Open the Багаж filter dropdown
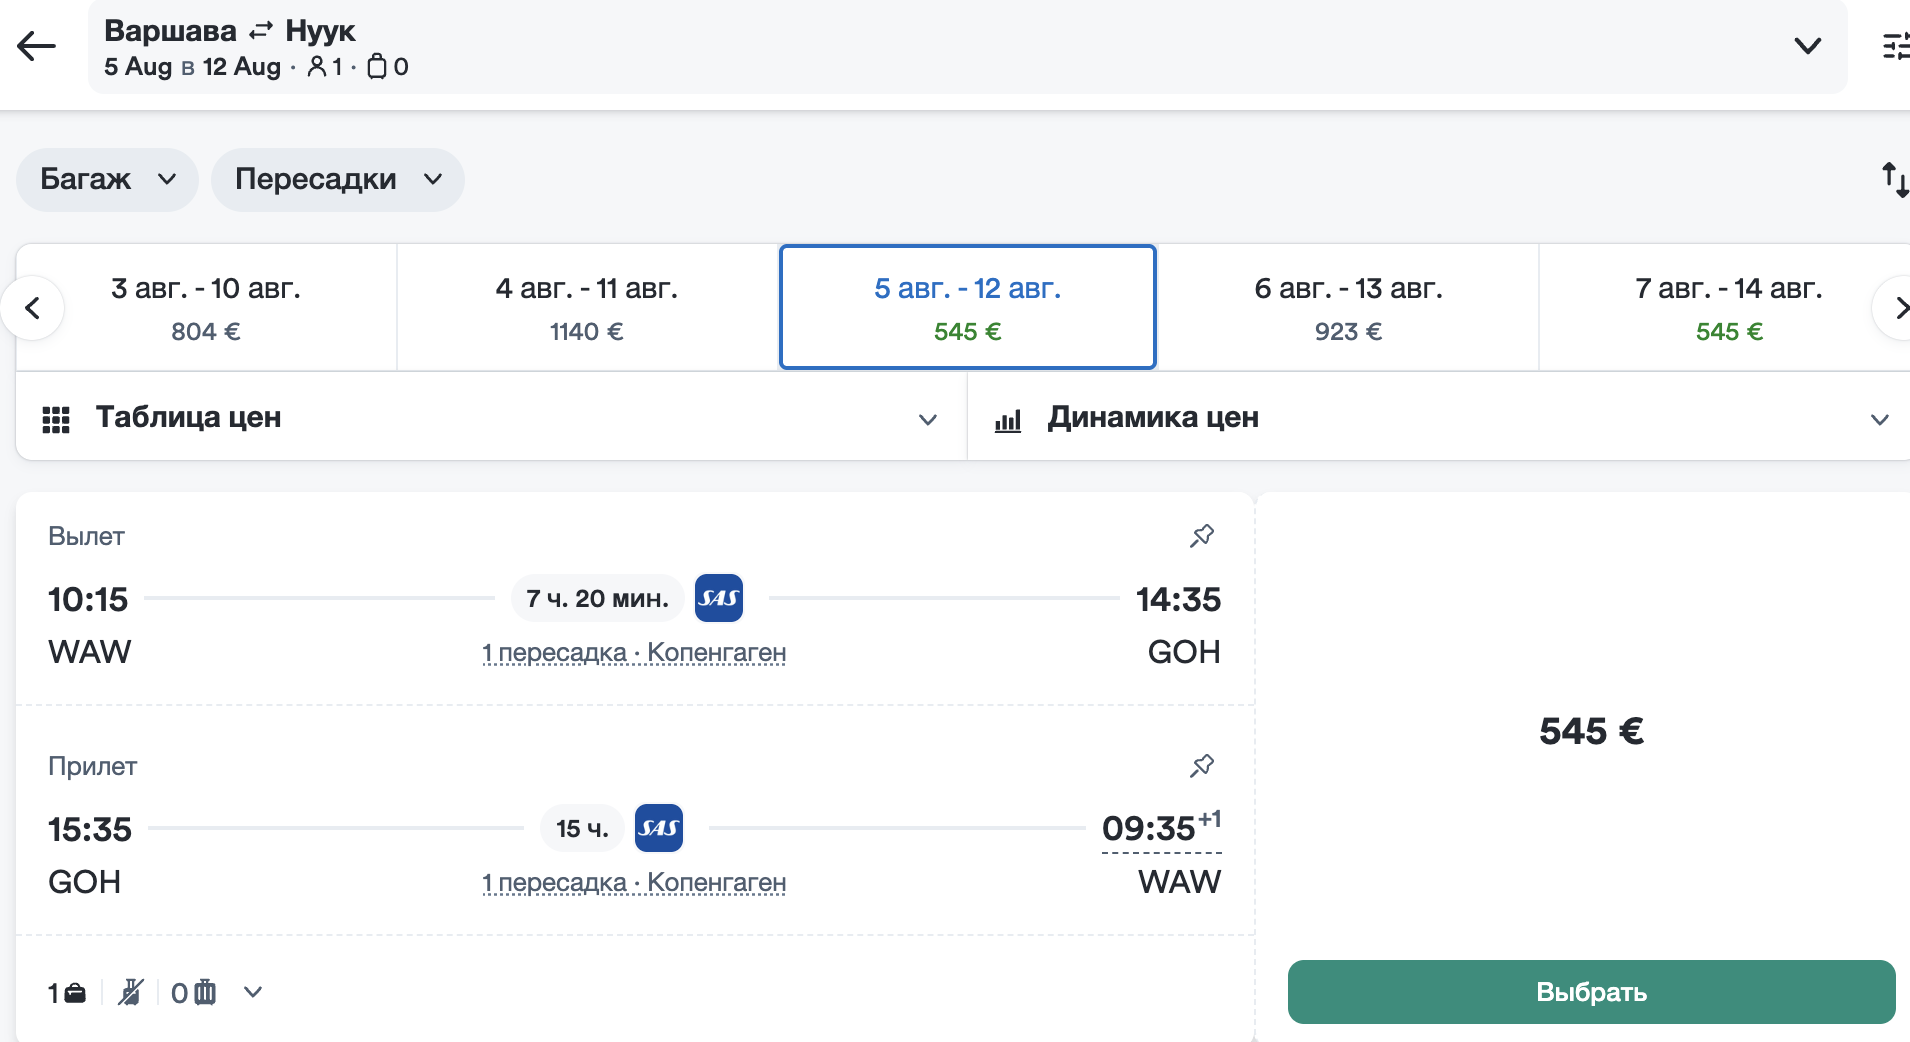This screenshot has height=1042, width=1910. (107, 180)
